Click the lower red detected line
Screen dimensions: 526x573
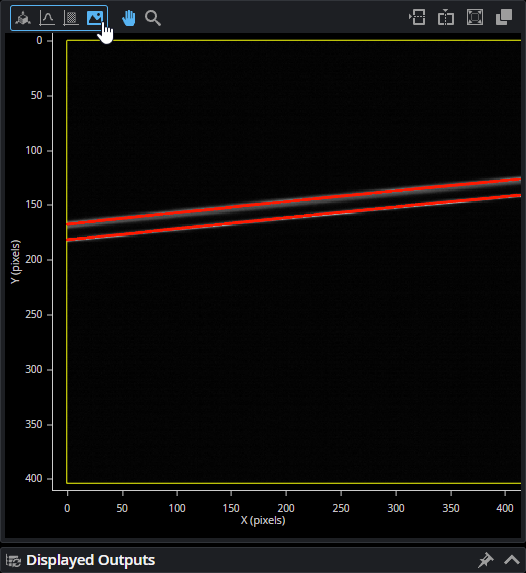click(x=294, y=218)
